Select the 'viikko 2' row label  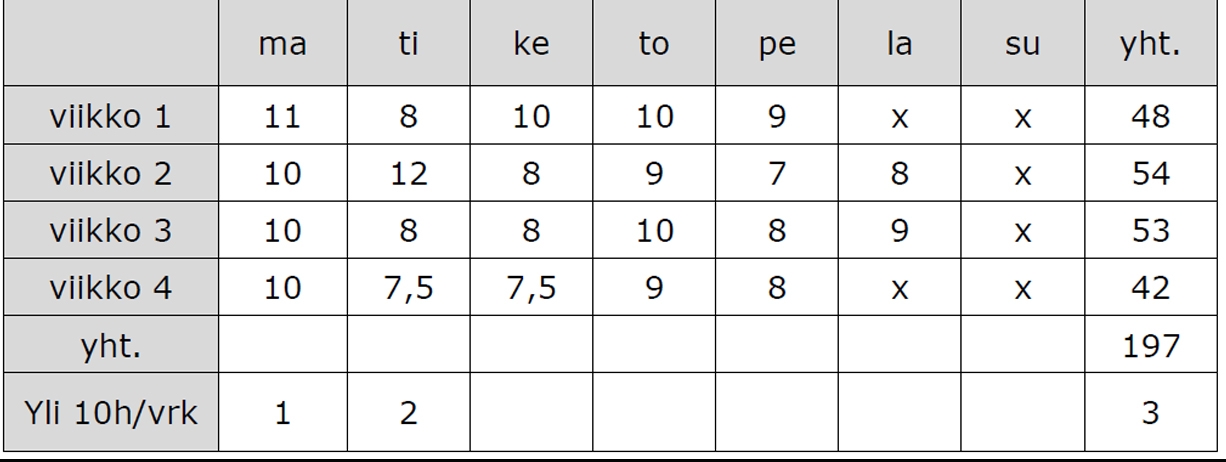coord(111,174)
